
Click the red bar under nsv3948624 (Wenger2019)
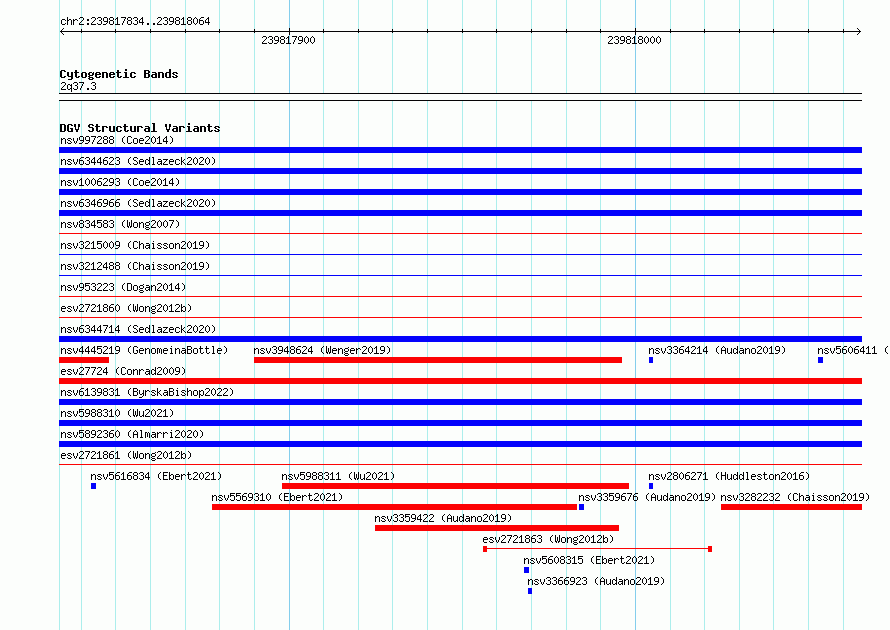point(438,360)
